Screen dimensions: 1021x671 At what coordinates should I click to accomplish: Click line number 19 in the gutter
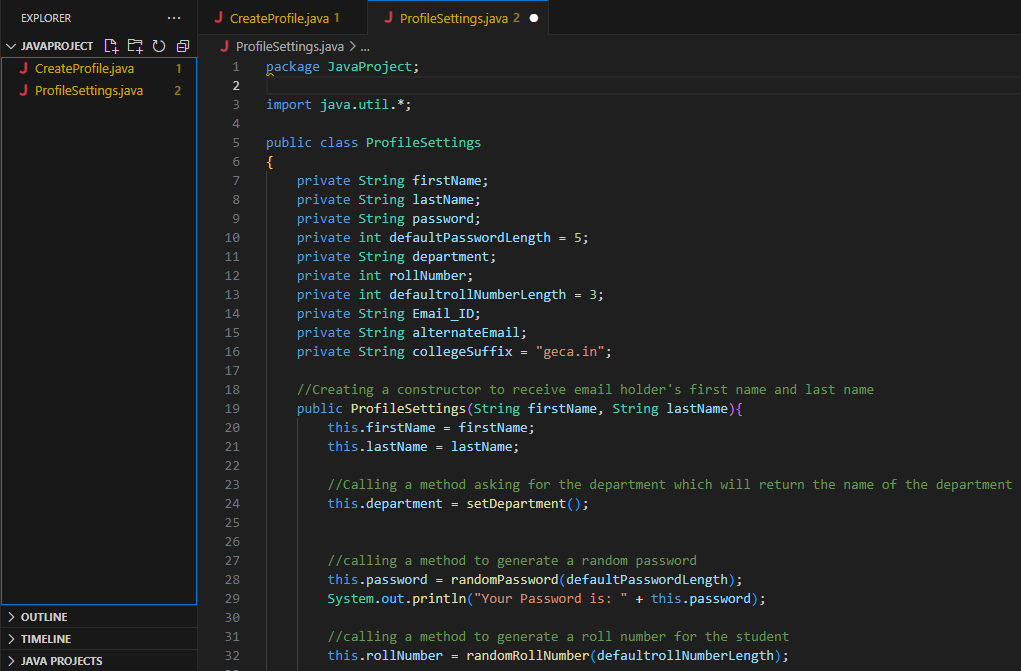(x=232, y=409)
